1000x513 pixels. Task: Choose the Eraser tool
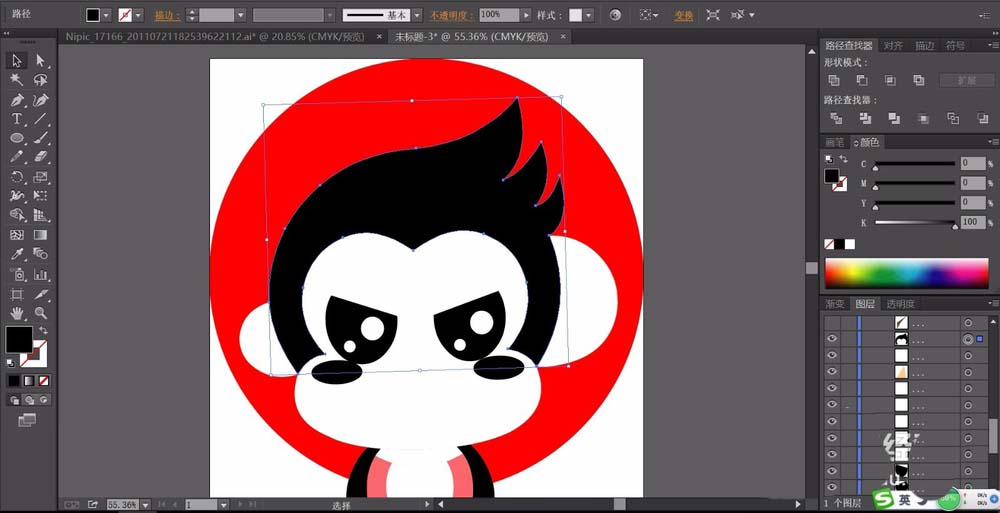40,157
